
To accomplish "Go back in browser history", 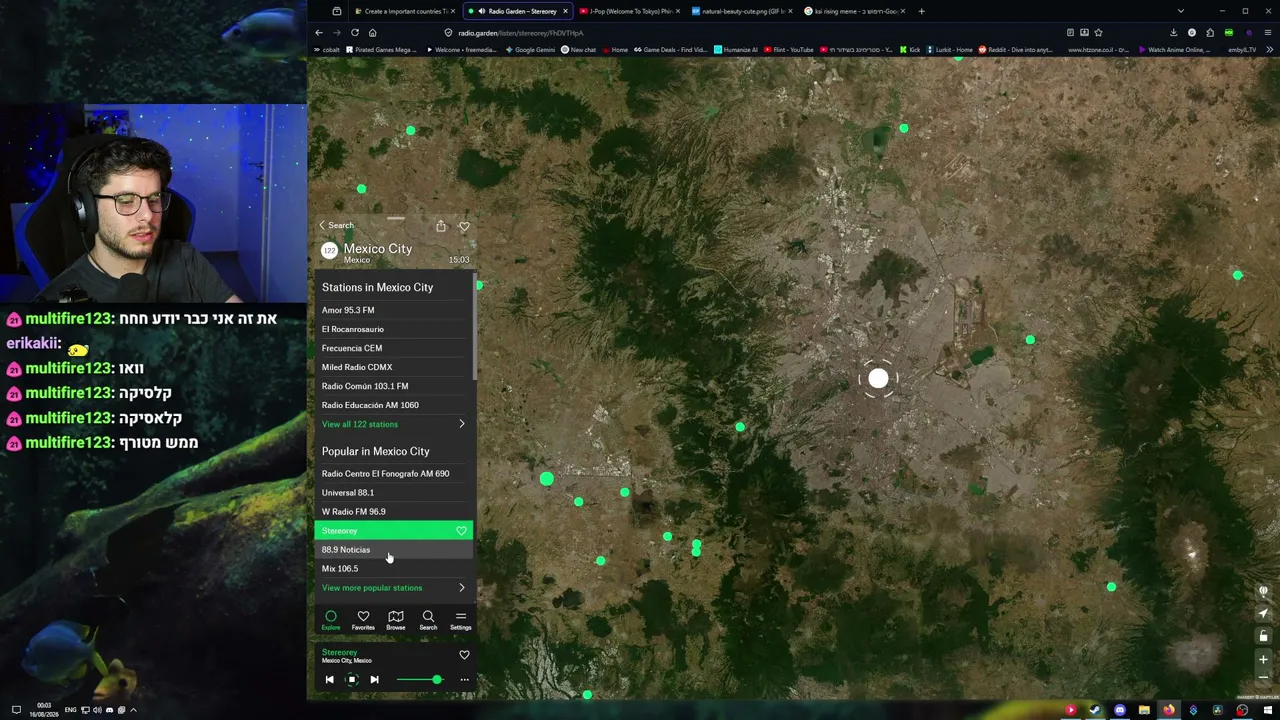I will [319, 32].
